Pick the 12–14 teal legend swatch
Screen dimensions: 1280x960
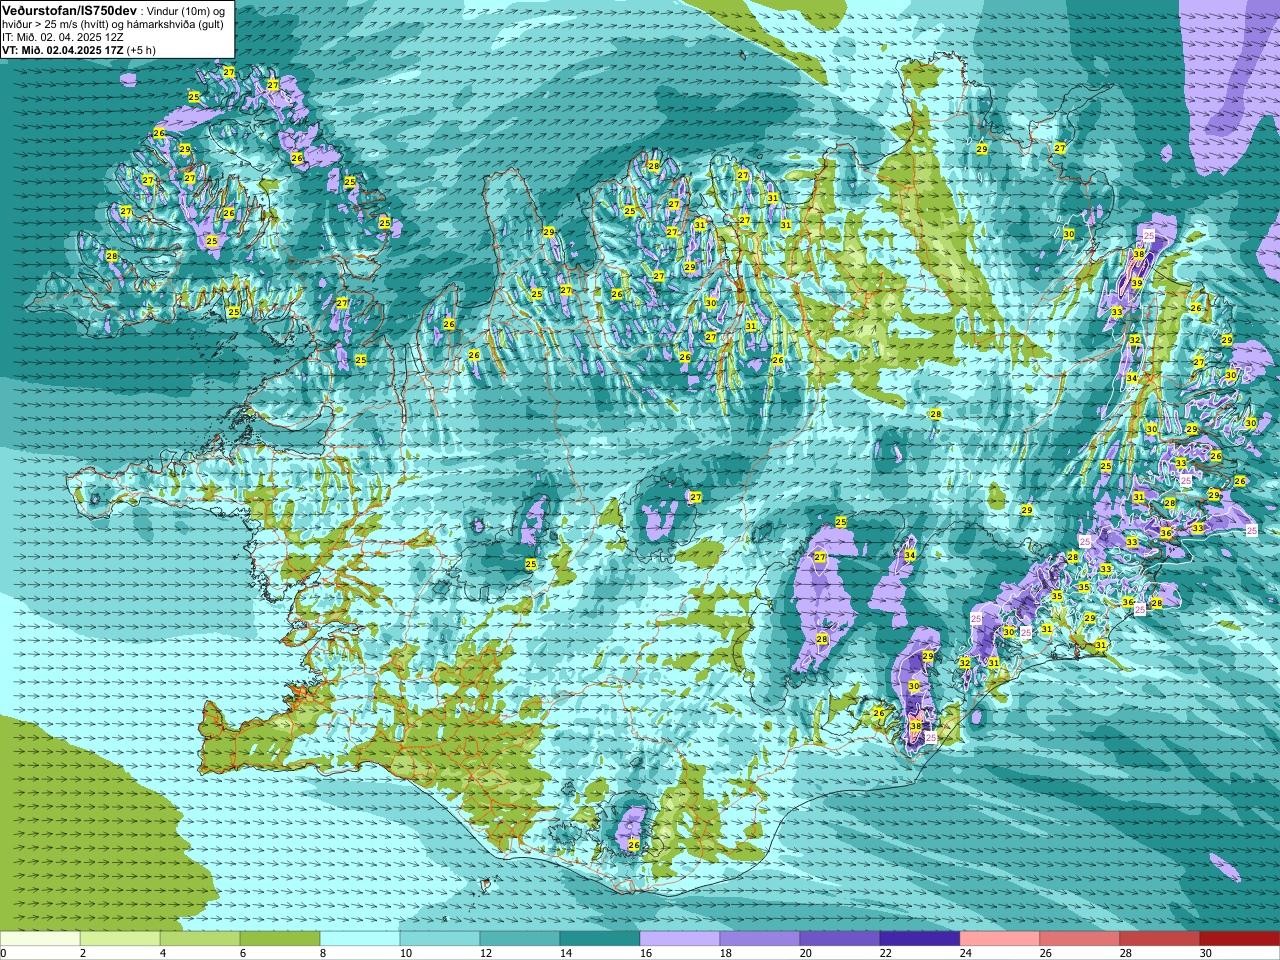coord(520,939)
